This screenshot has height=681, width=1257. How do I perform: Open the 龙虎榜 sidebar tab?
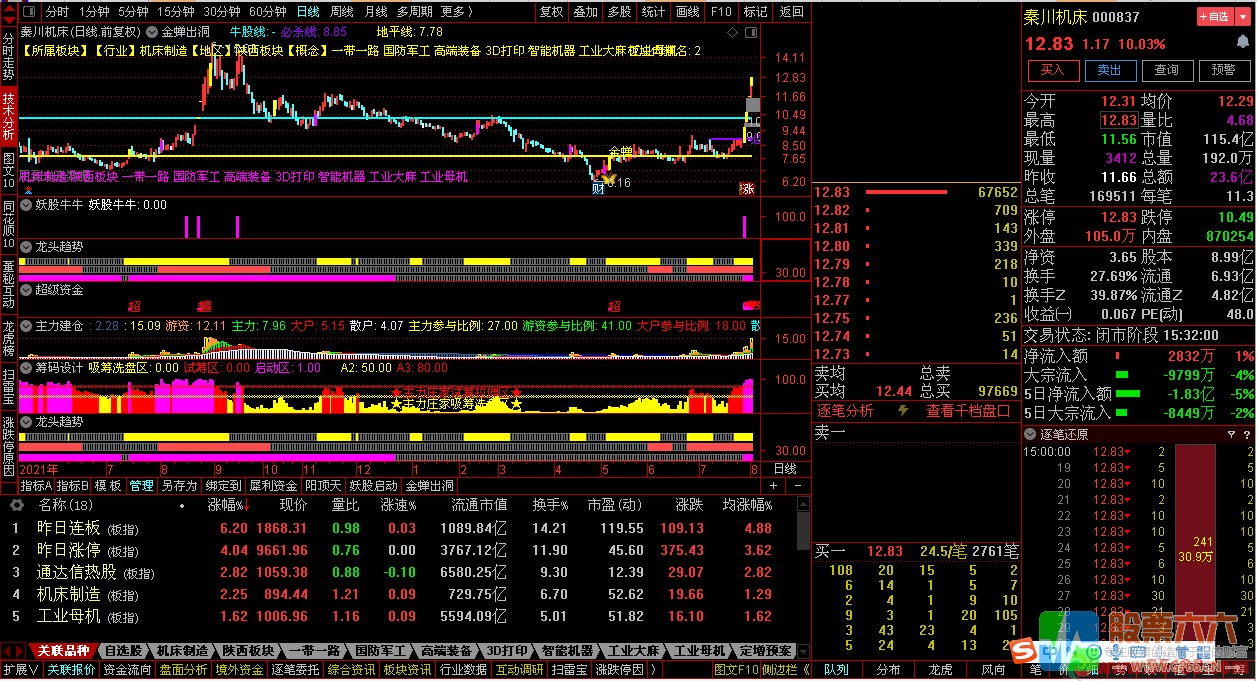(x=9, y=338)
